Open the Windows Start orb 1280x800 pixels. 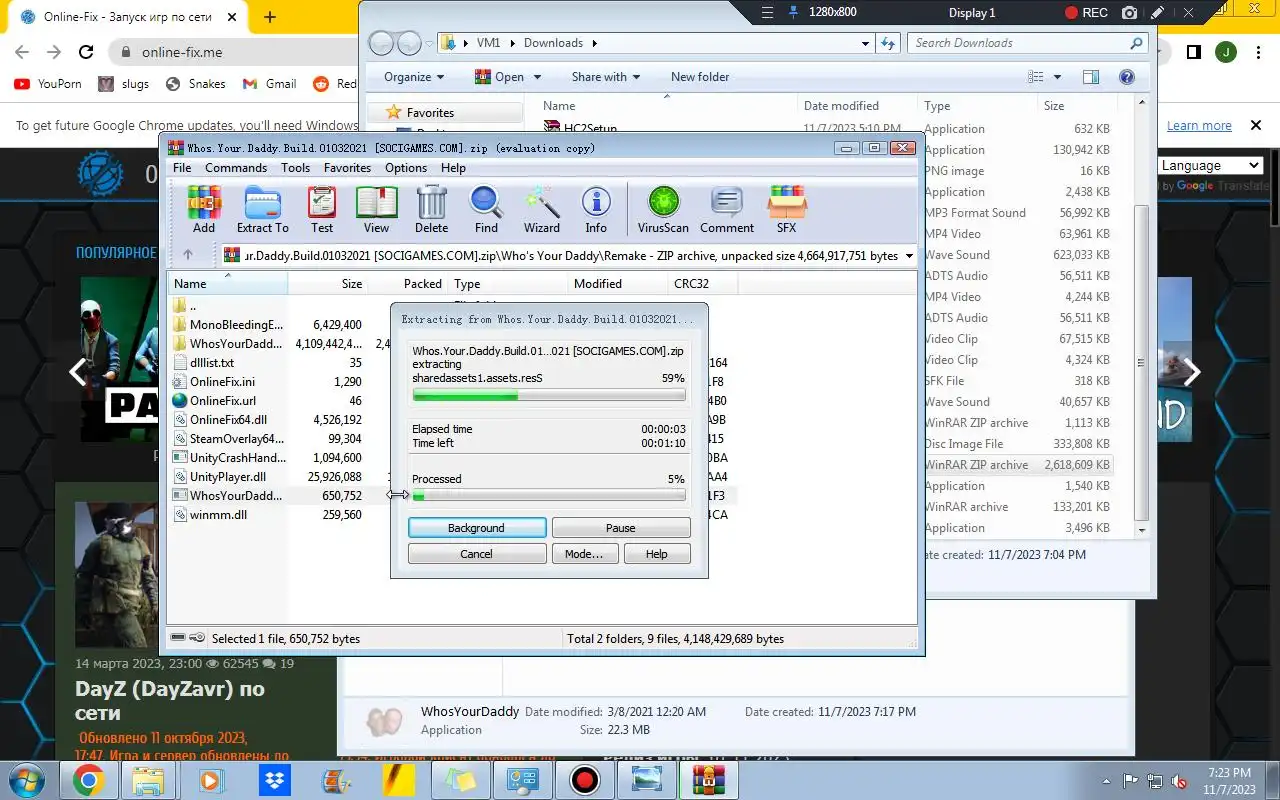[x=26, y=780]
